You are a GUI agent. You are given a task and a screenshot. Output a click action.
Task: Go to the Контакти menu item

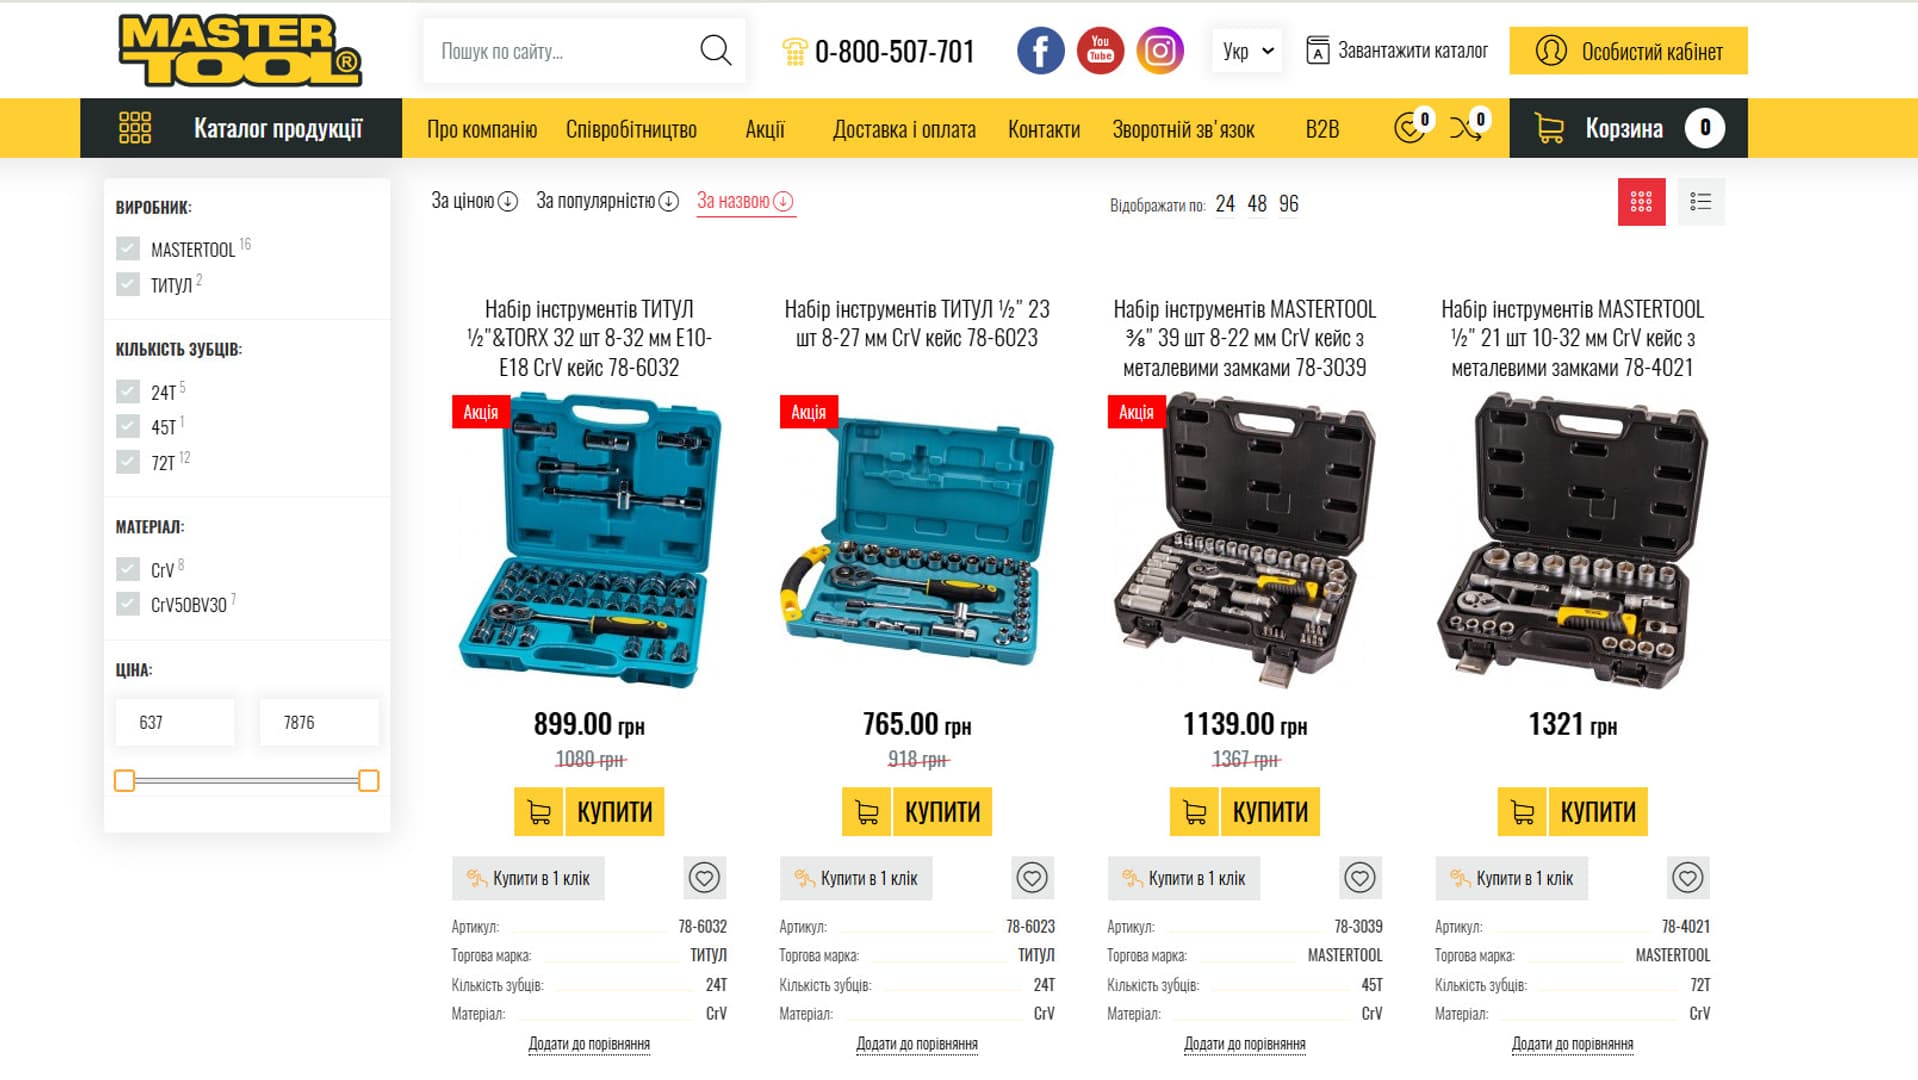(1044, 129)
